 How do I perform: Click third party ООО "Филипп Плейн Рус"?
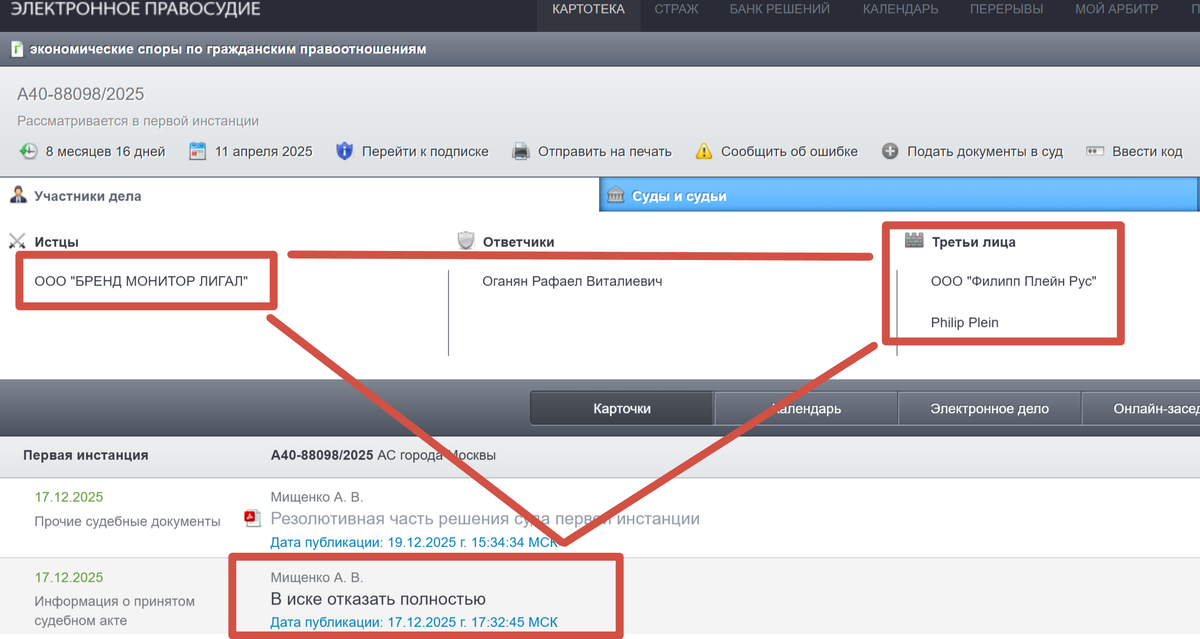[x=1014, y=282]
